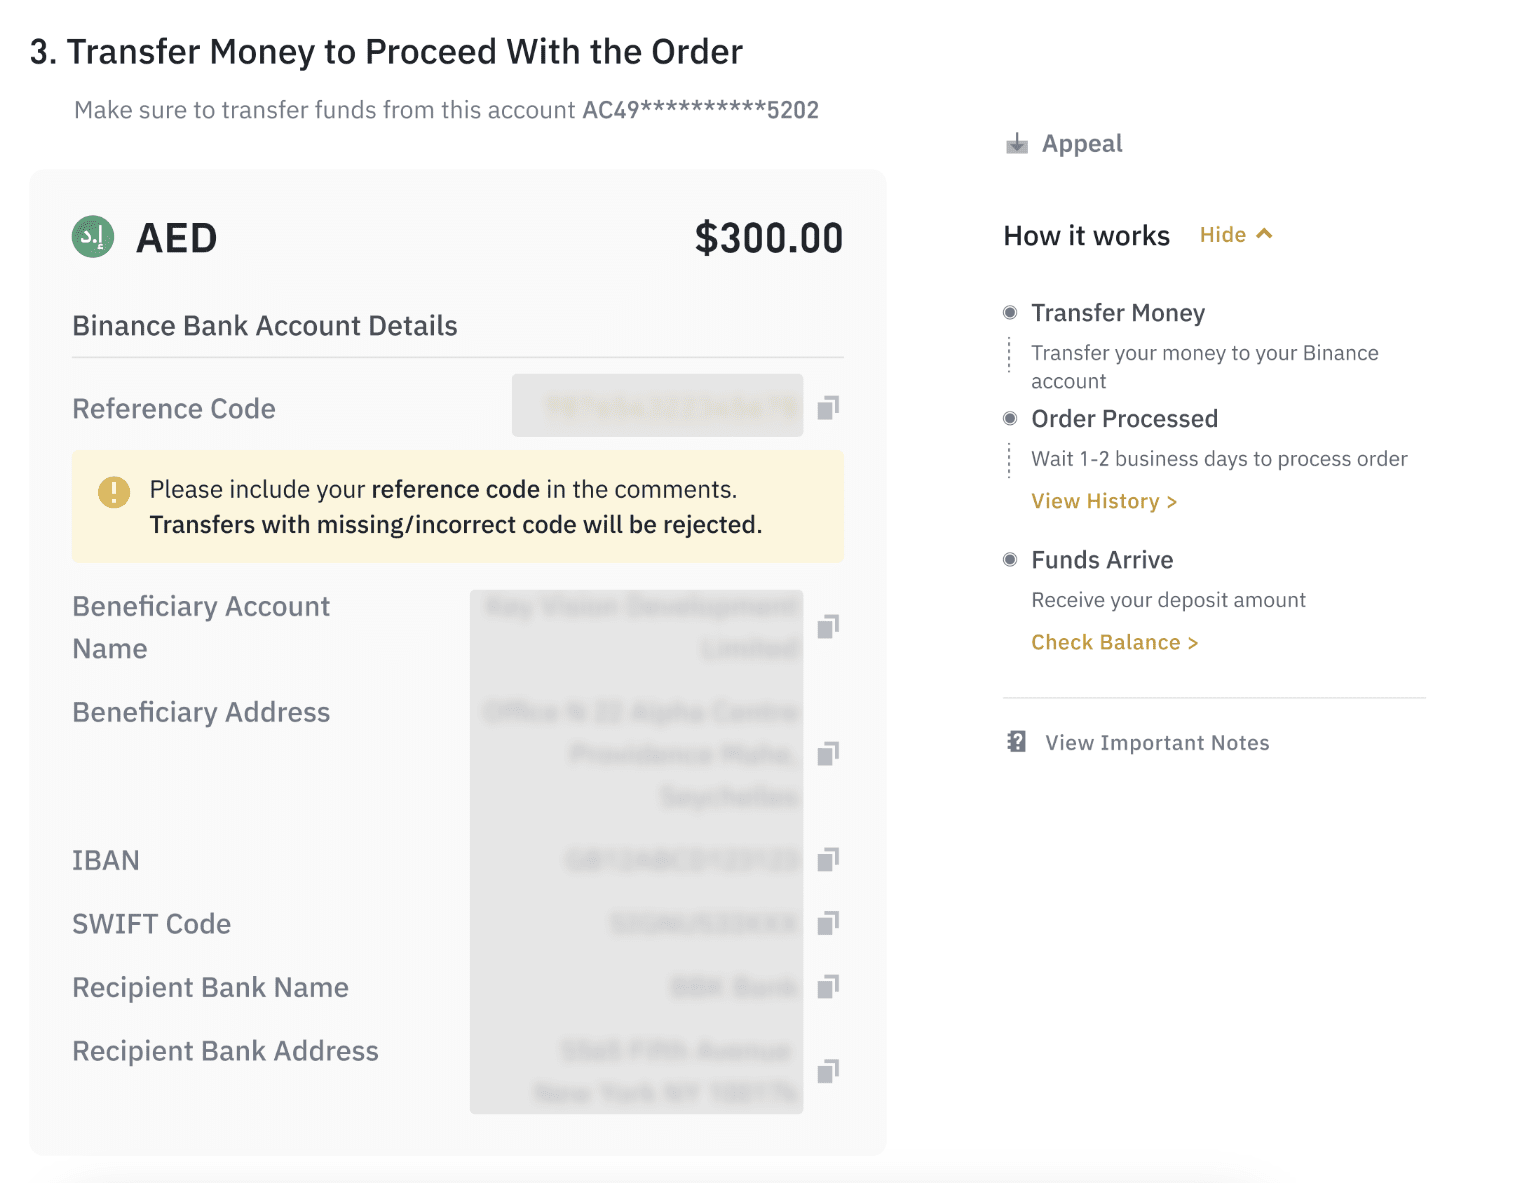Viewport: 1518px width, 1186px height.
Task: Select the Transfer Money step bullet
Action: [x=1010, y=313]
